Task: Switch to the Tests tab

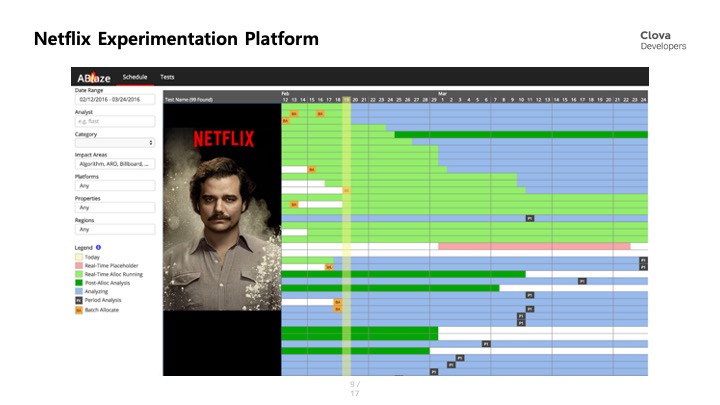Action: click(168, 77)
